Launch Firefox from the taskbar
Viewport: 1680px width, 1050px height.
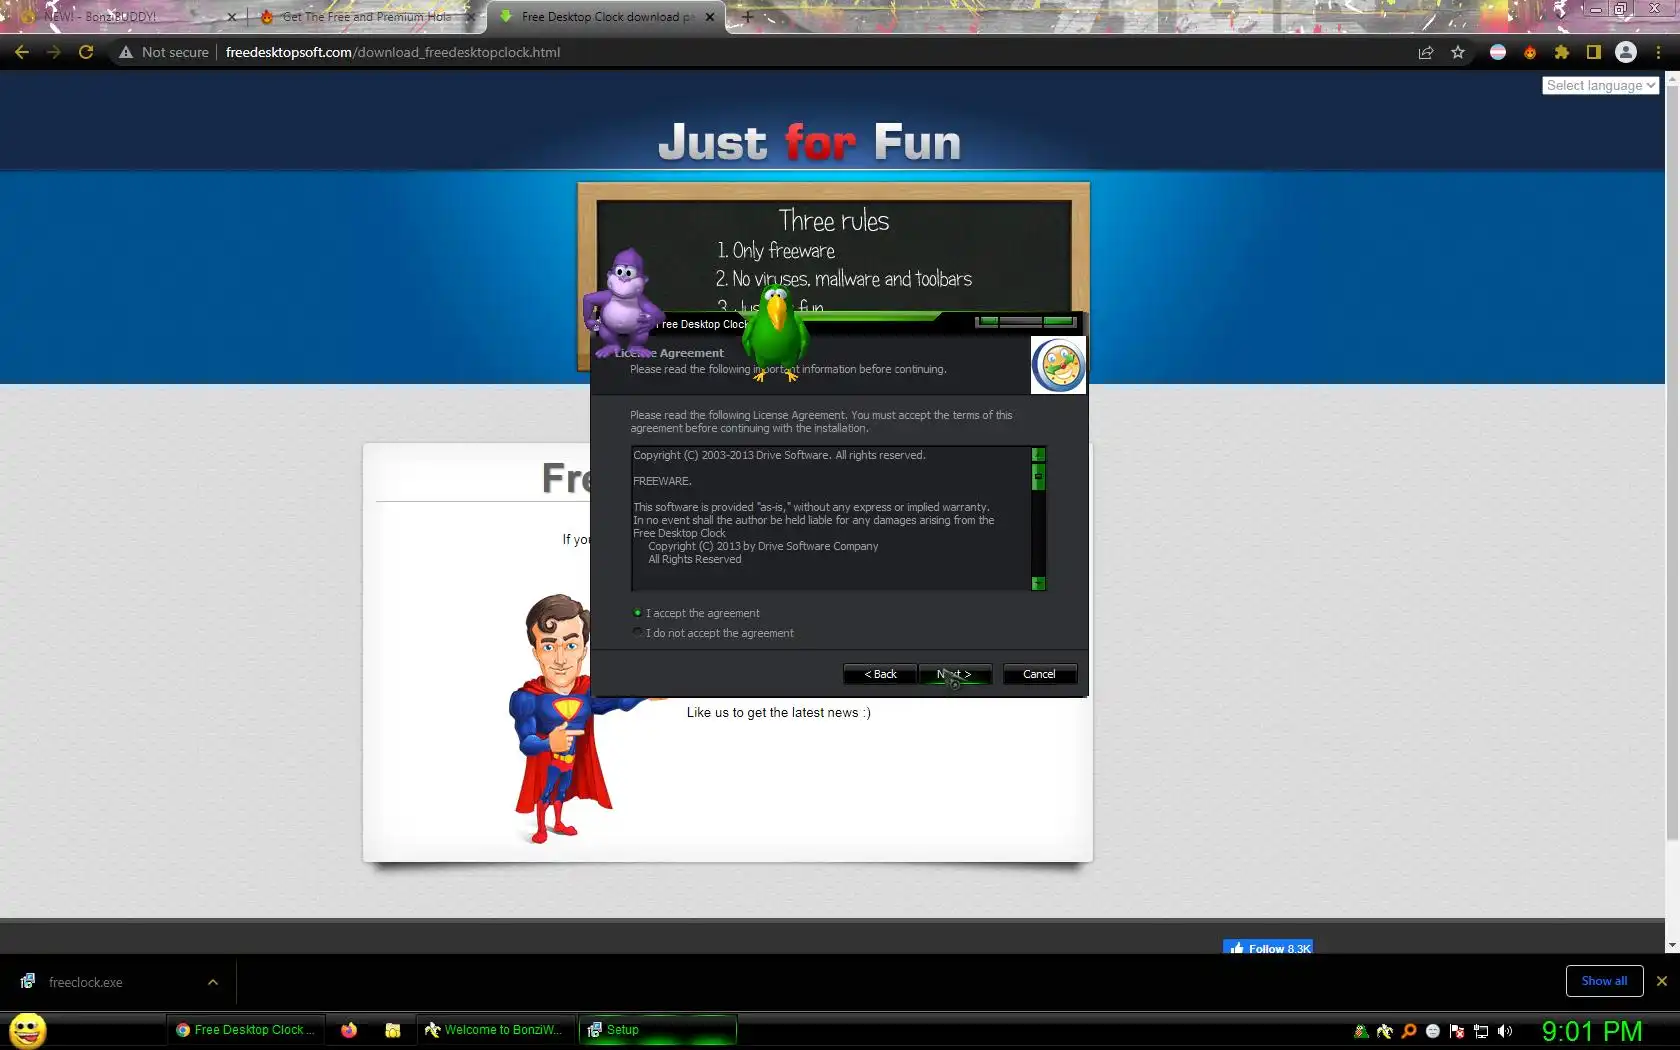click(x=349, y=1030)
